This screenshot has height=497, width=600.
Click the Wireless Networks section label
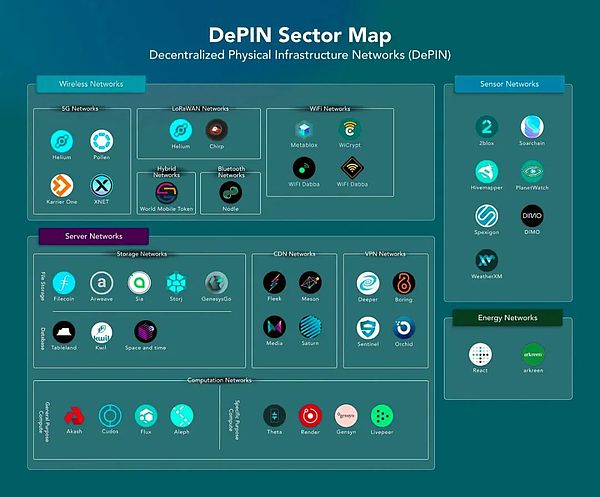pyautogui.click(x=92, y=85)
